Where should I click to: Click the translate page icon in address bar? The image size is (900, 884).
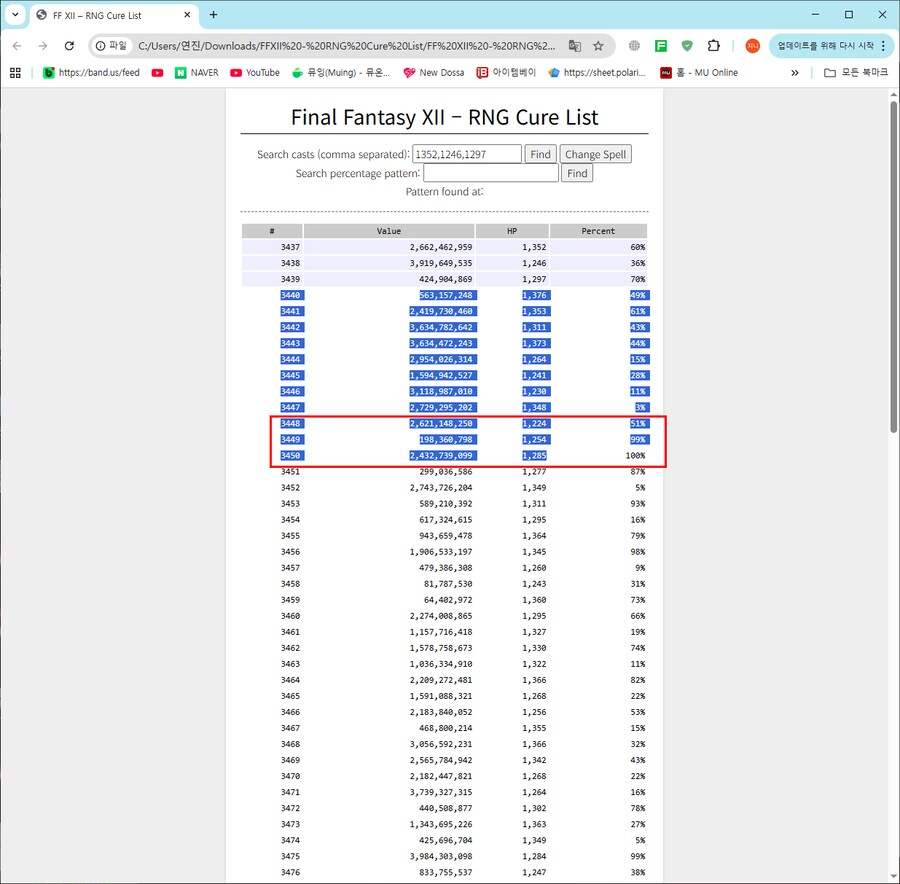pyautogui.click(x=574, y=46)
